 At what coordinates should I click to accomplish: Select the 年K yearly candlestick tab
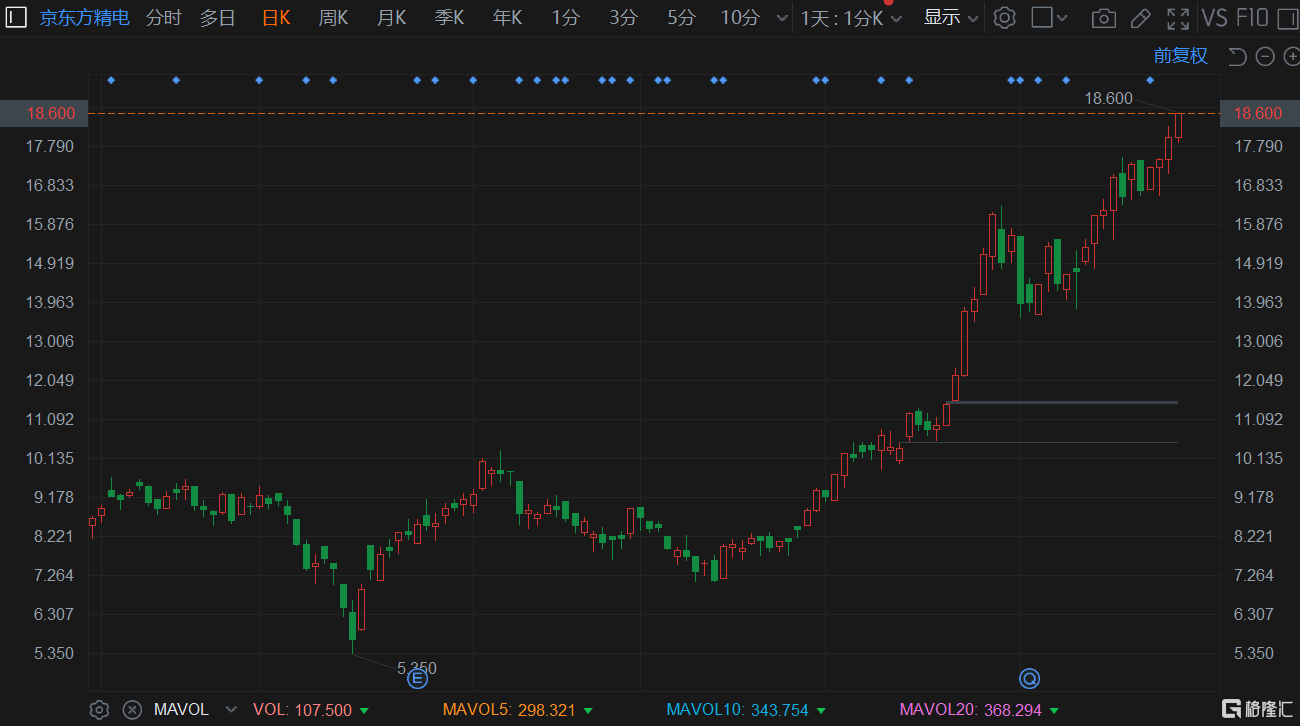pos(507,18)
